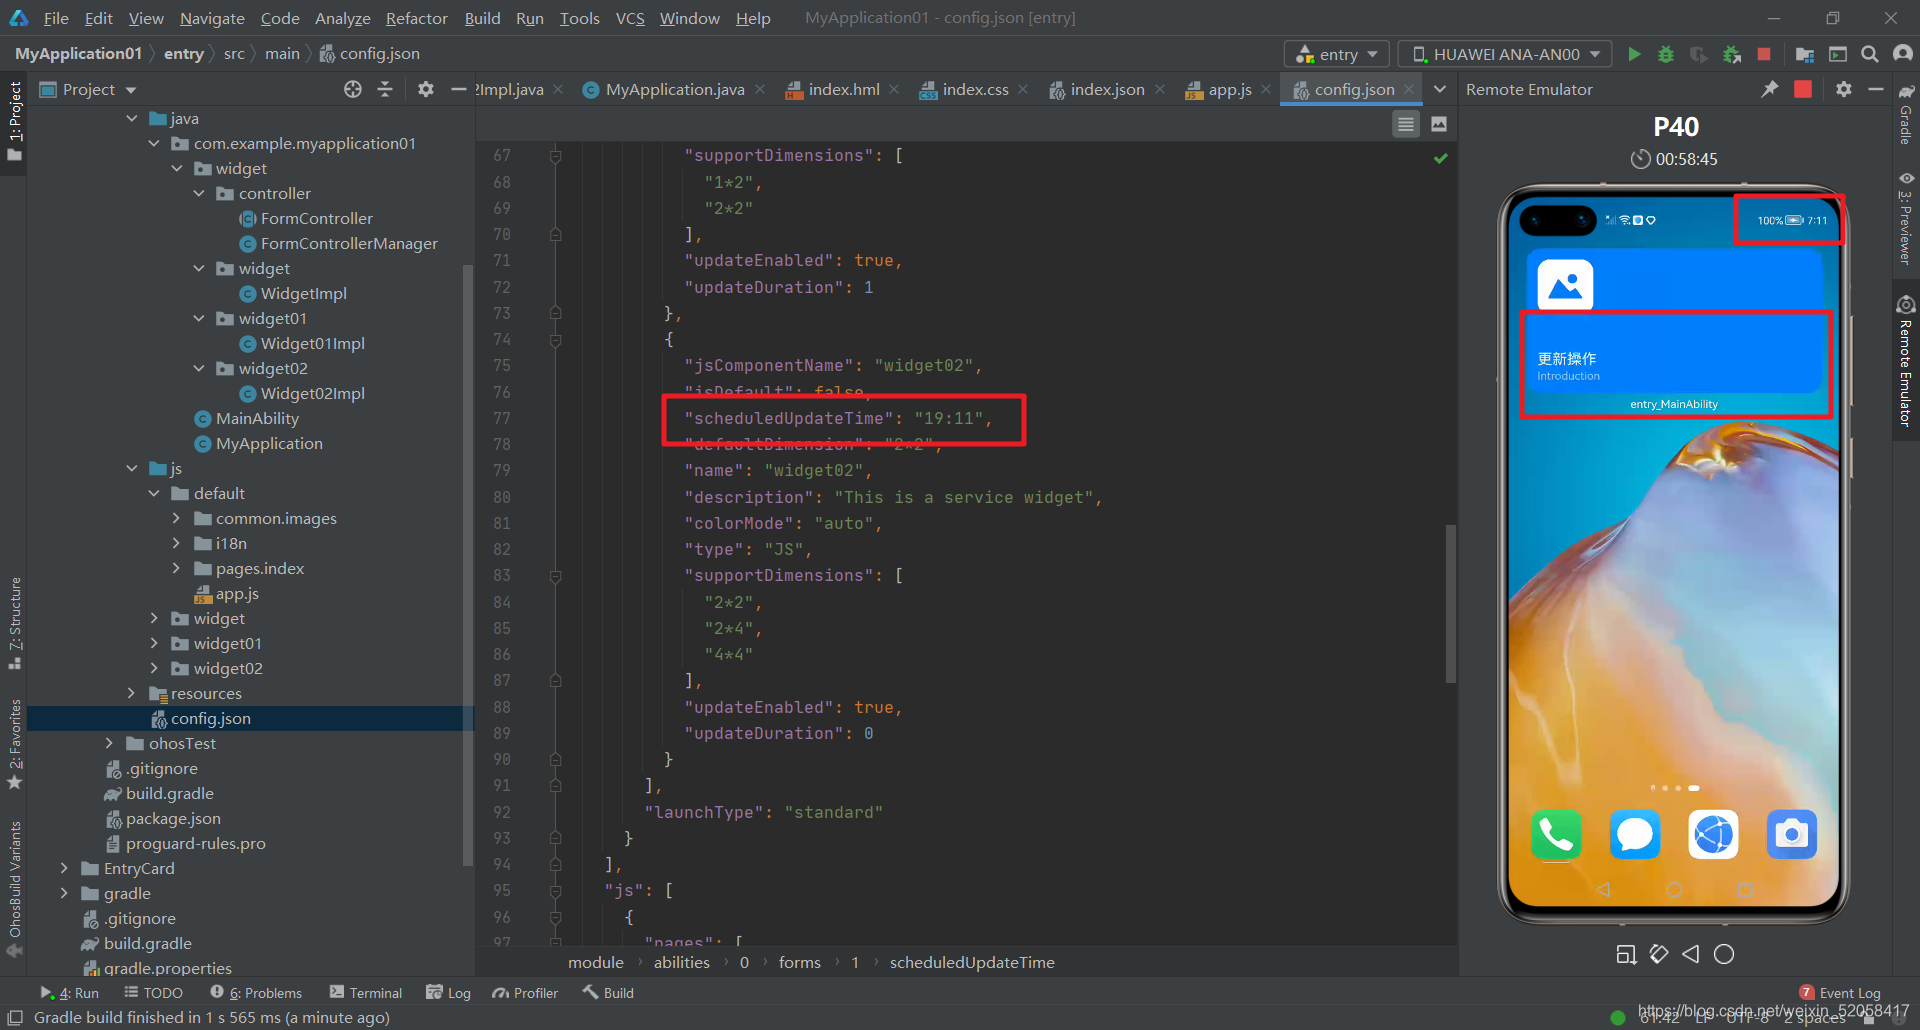Open the 6: Problems panel
This screenshot has height=1030, width=1920.
256,993
